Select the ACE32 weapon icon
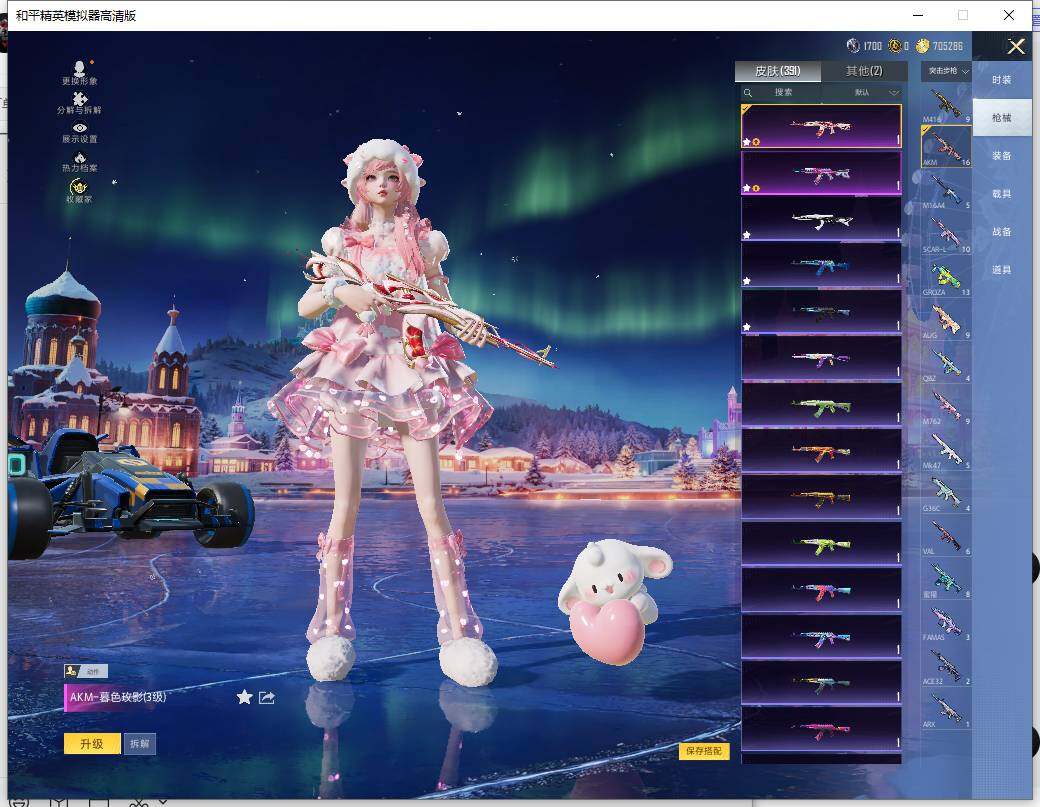Image resolution: width=1040 pixels, height=807 pixels. coord(946,664)
